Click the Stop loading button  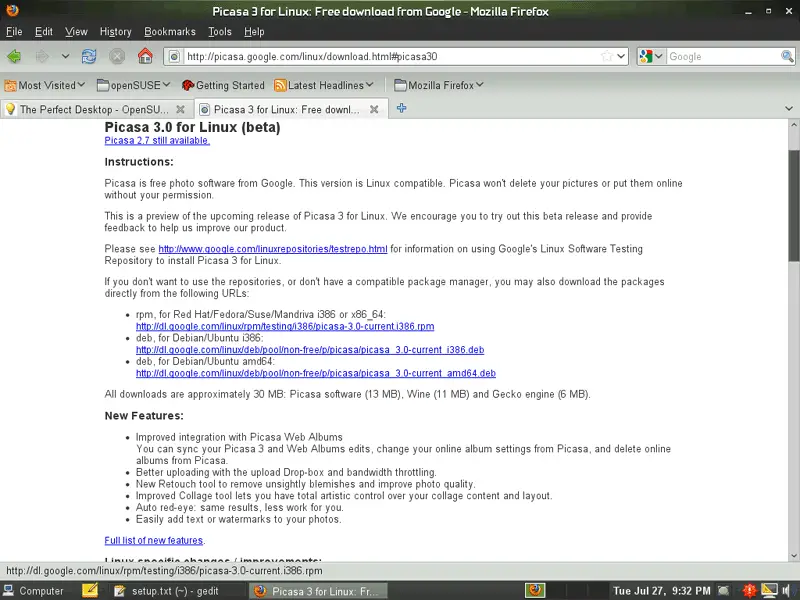[117, 56]
